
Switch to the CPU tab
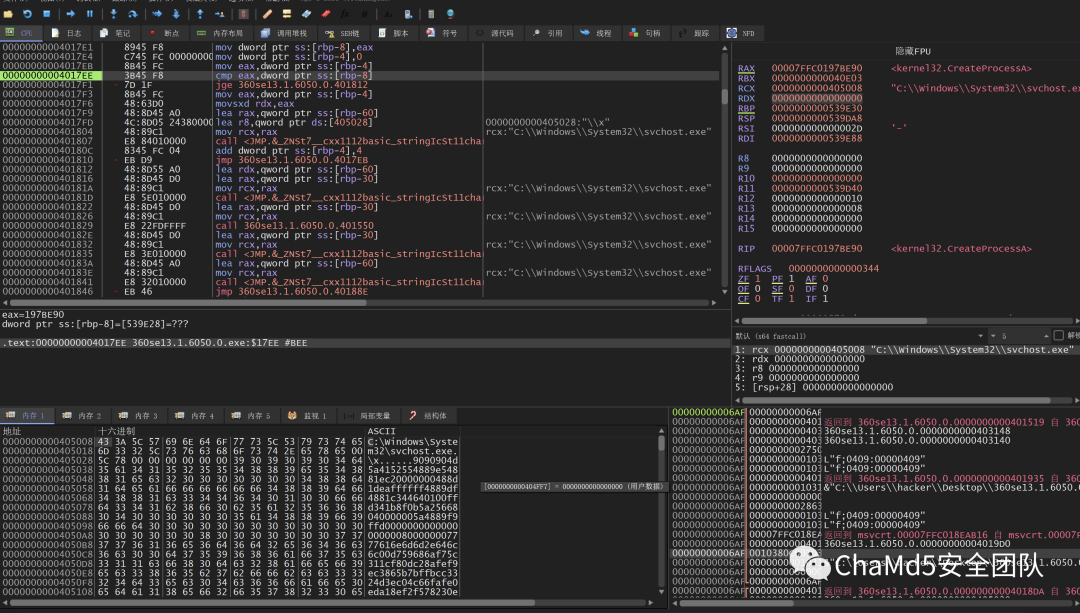(19, 33)
